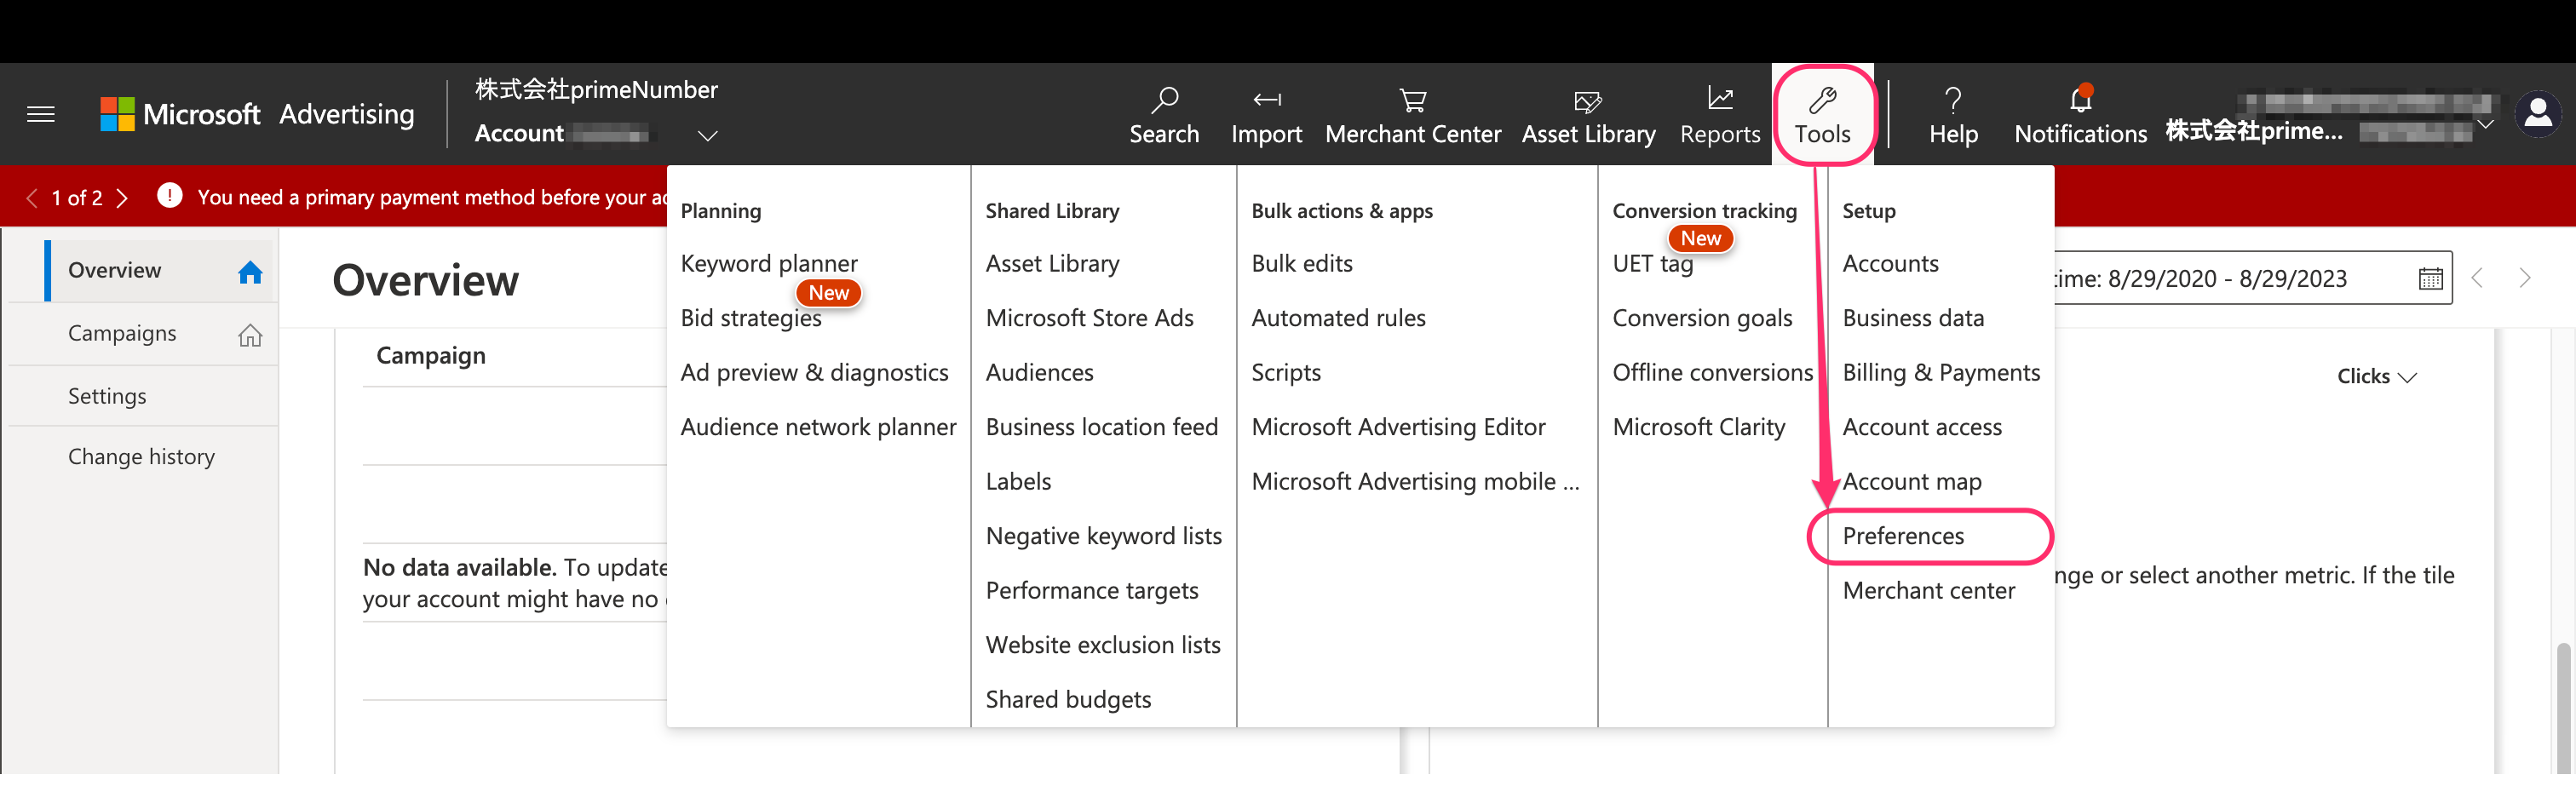
Task: Open Billing & Payments
Action: (1941, 373)
